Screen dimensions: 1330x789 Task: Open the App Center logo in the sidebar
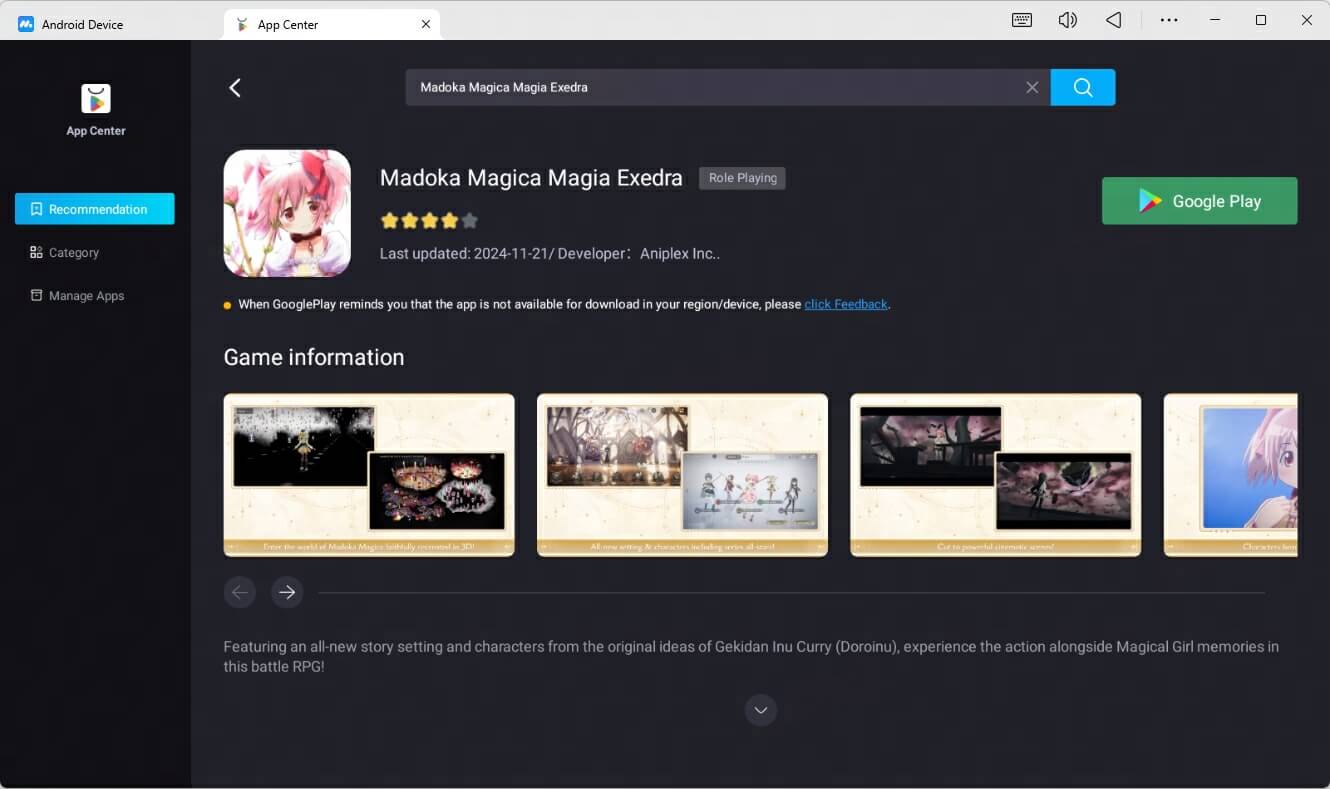(96, 98)
